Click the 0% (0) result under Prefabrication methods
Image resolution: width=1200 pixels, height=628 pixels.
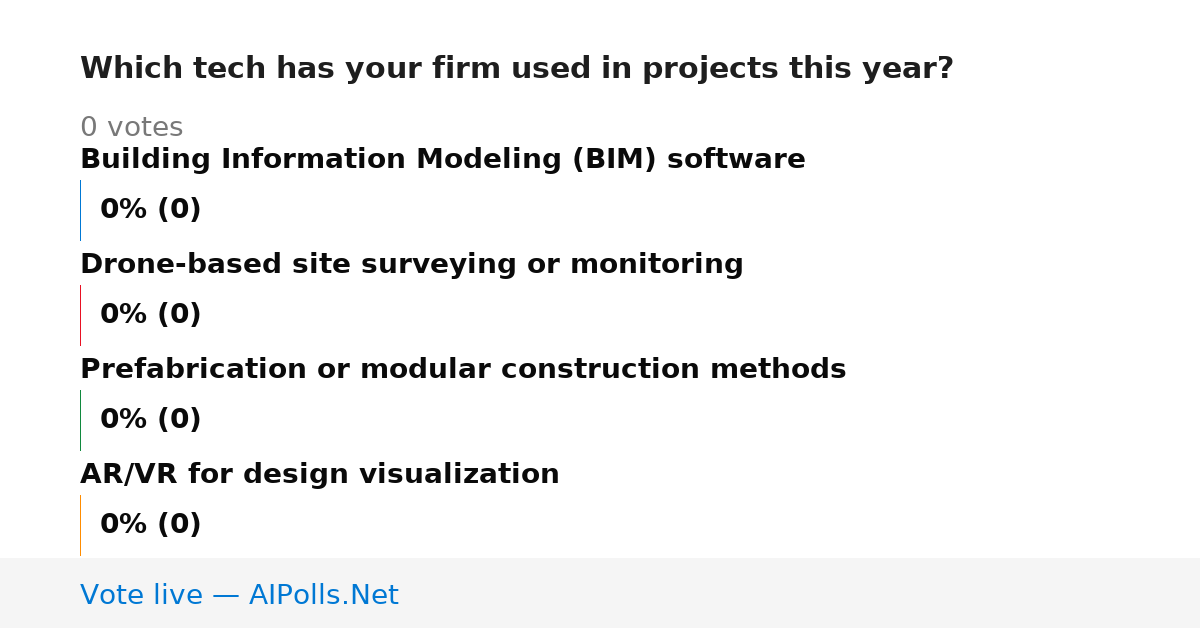[150, 420]
